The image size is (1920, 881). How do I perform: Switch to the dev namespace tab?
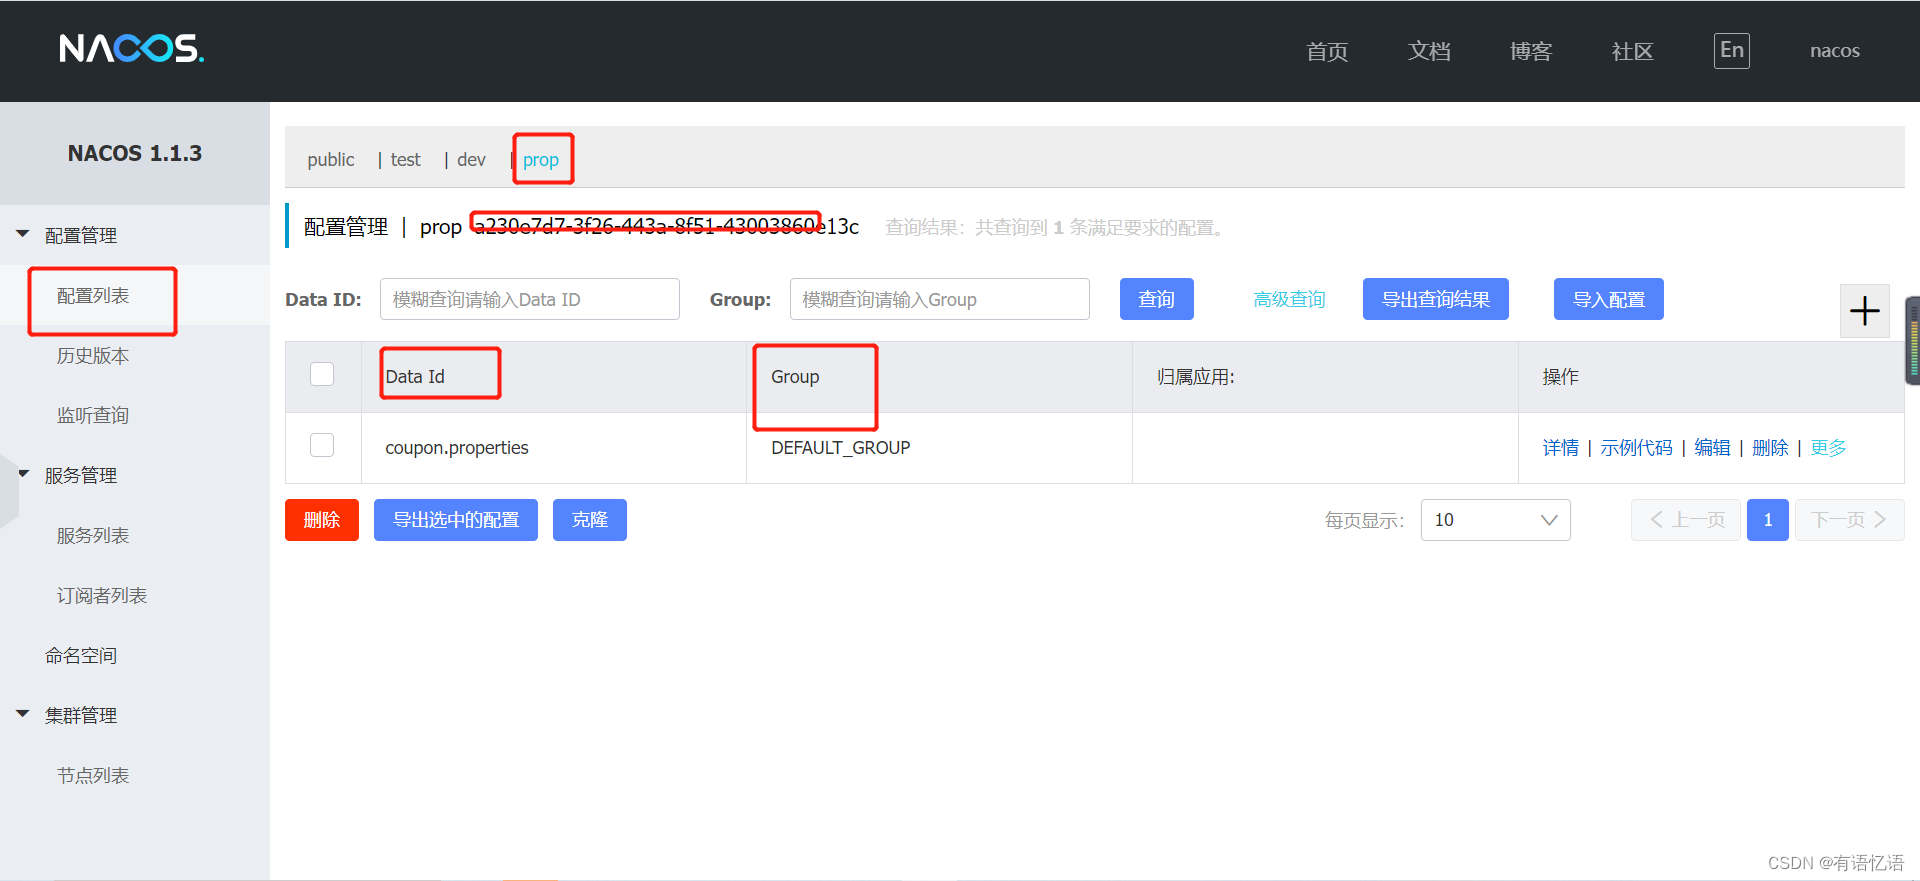(471, 160)
